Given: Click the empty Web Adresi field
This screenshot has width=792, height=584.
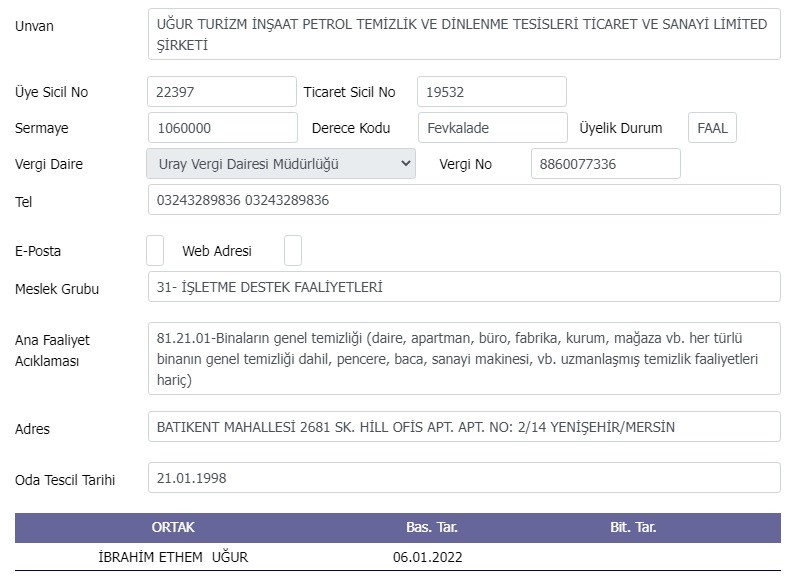Looking at the screenshot, I should 293,251.
